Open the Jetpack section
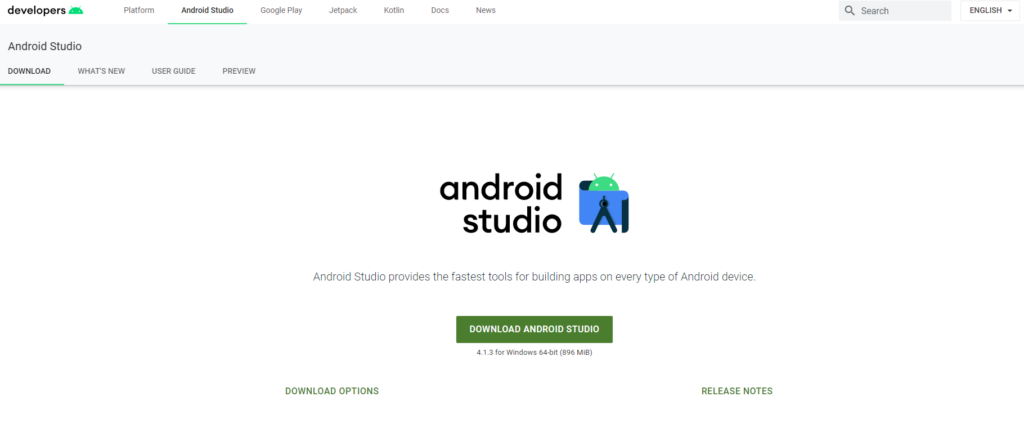This screenshot has height=441, width=1024. [x=344, y=10]
